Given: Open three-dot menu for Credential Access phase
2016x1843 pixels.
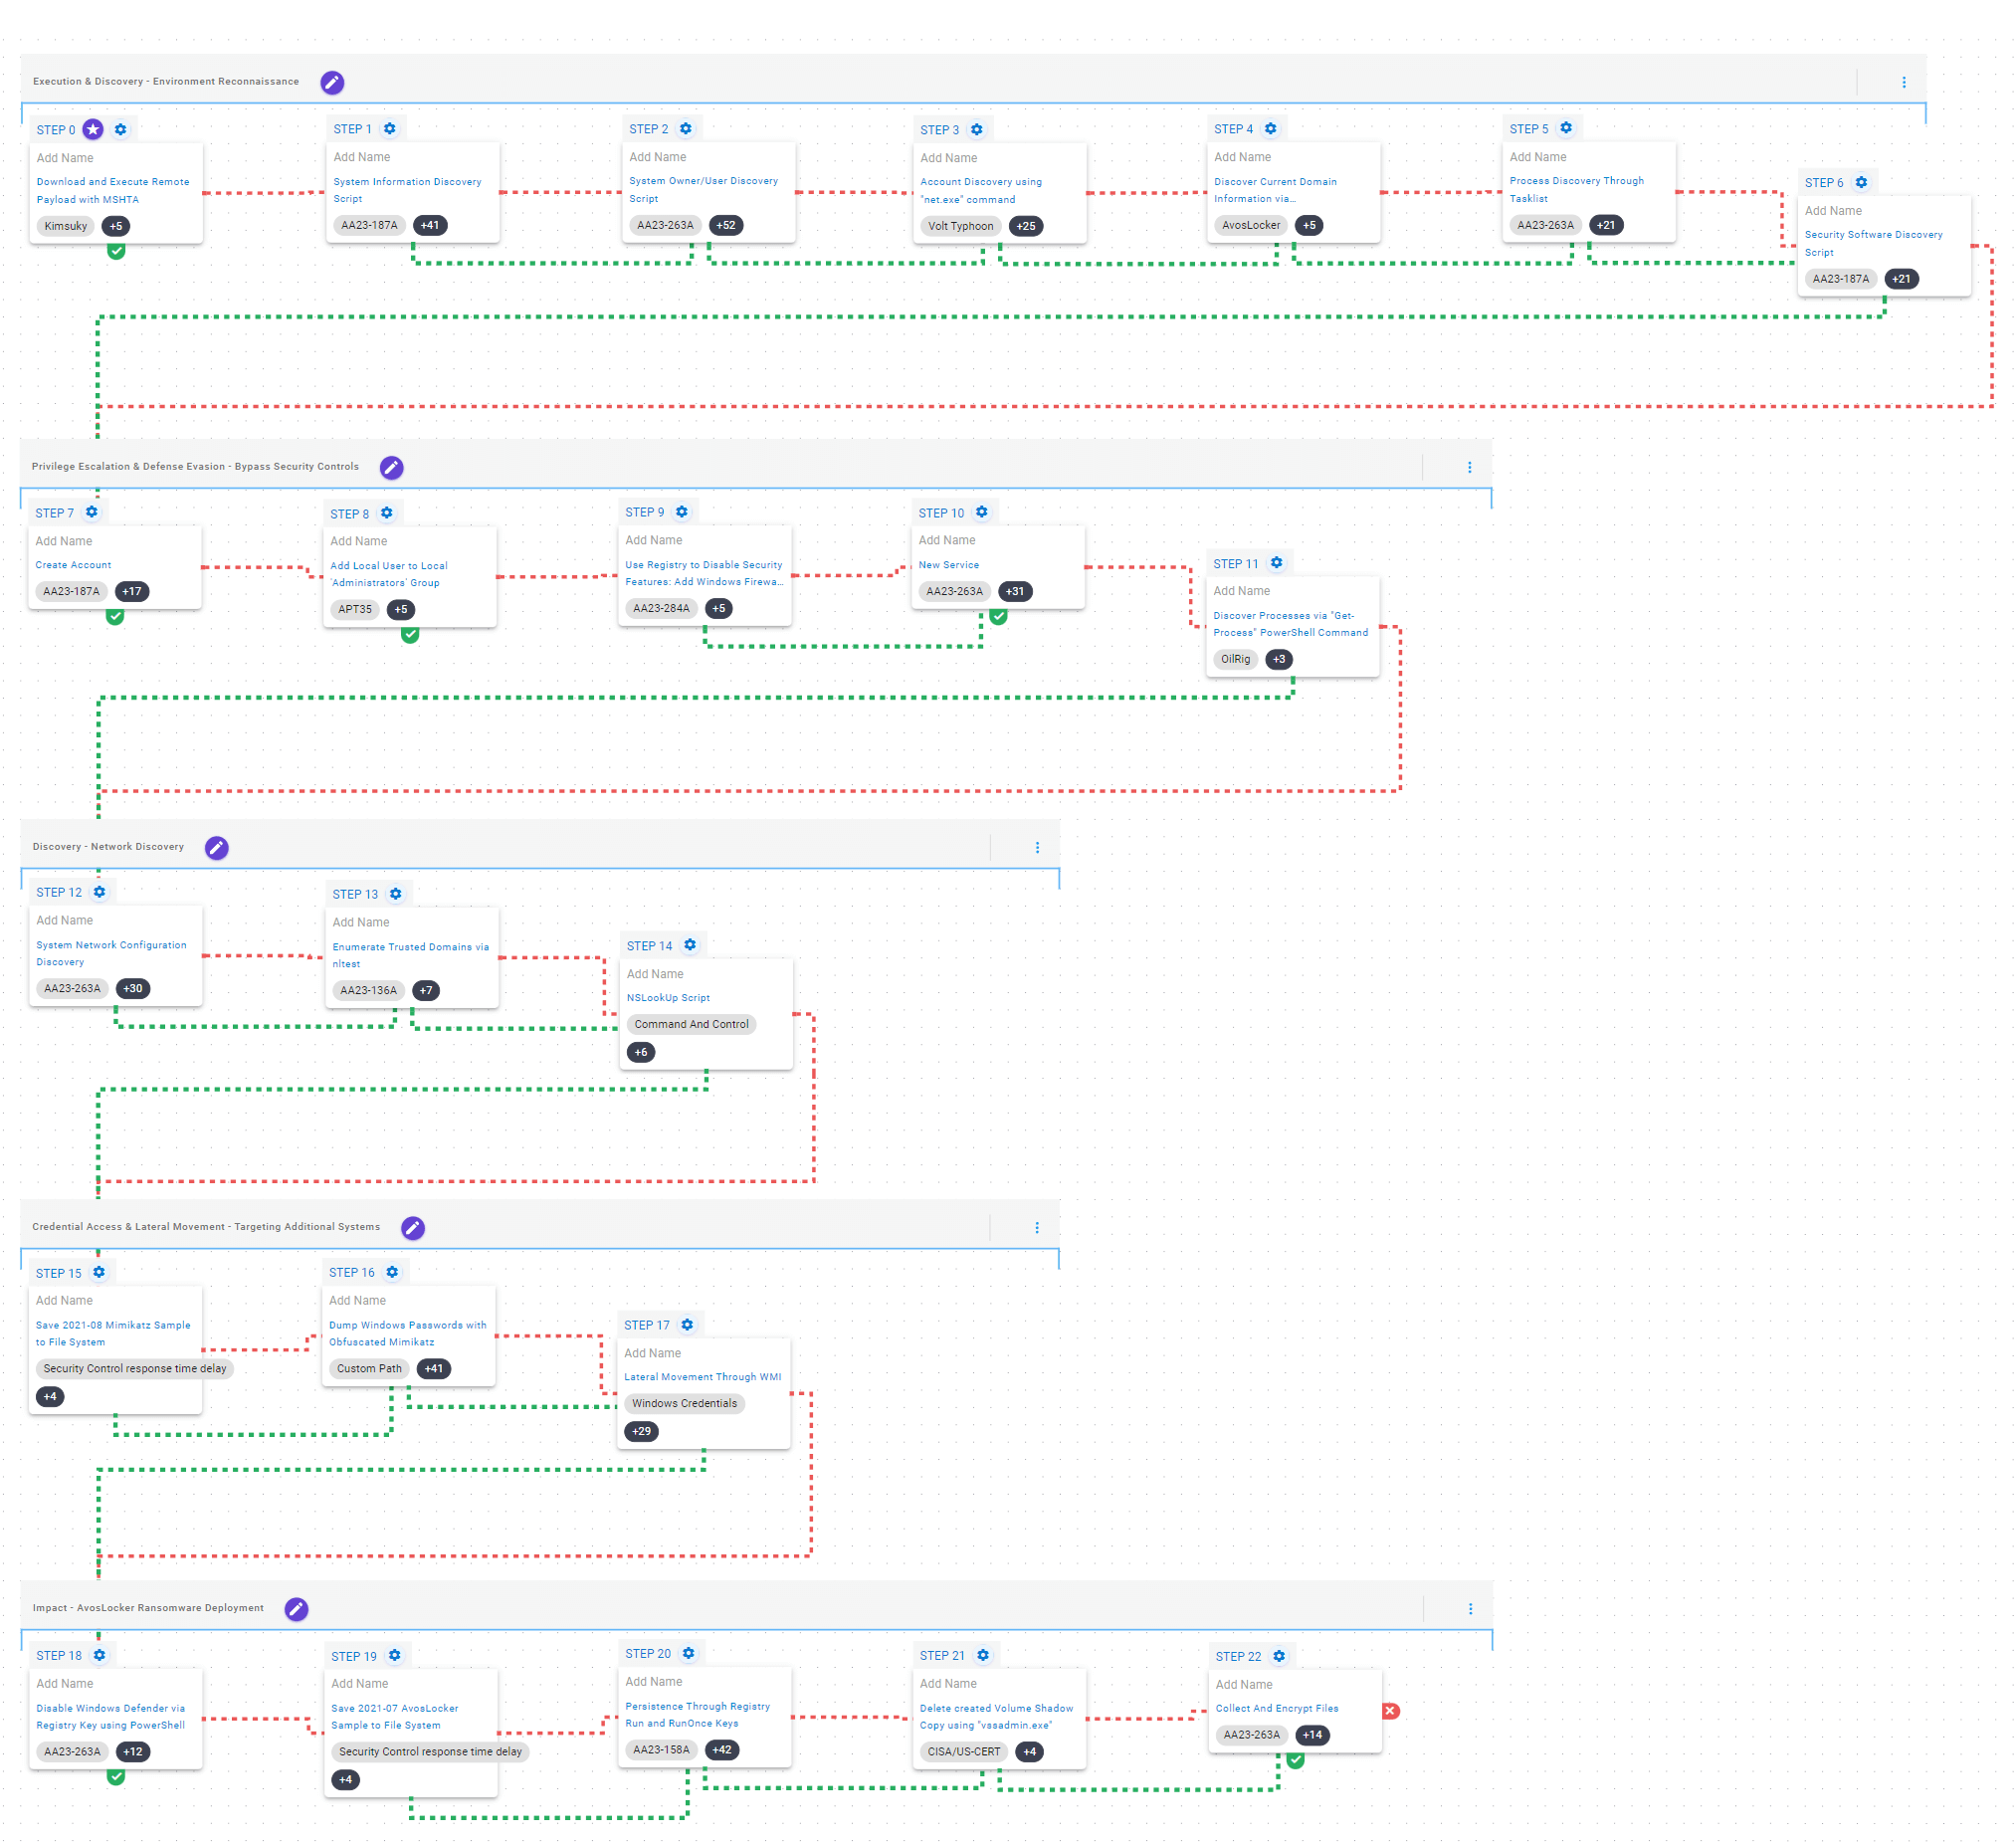Looking at the screenshot, I should coord(1036,1228).
